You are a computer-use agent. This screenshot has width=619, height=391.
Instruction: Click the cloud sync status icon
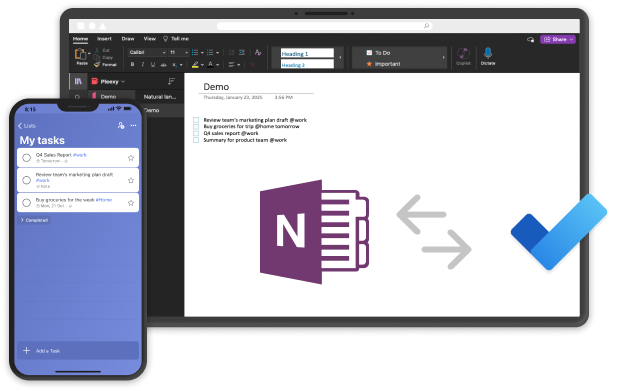point(530,39)
